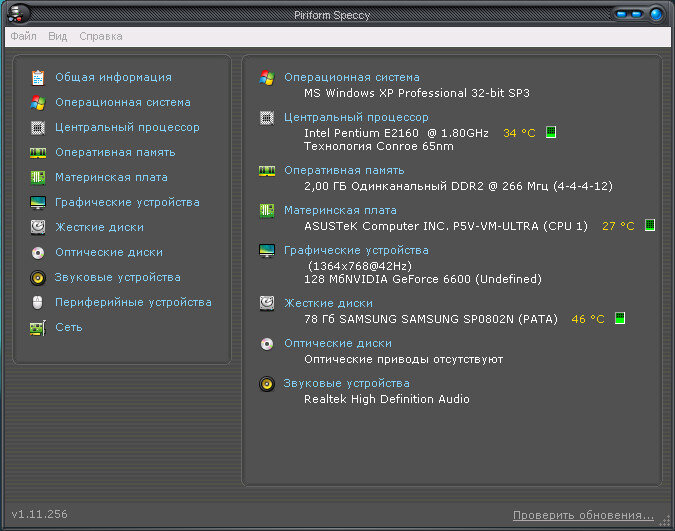Click the motherboard temperature value 27 °C
This screenshot has height=531, width=675.
tap(618, 226)
